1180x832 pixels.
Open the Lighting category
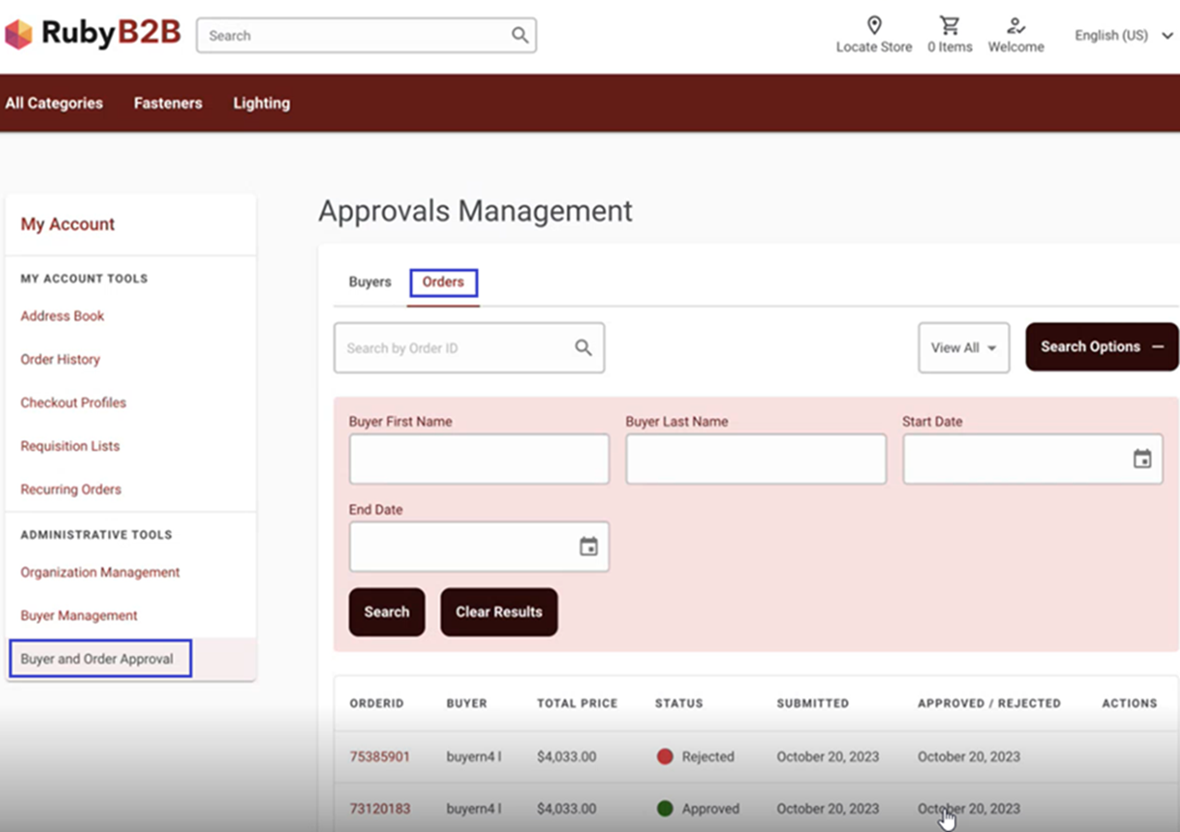(x=261, y=103)
